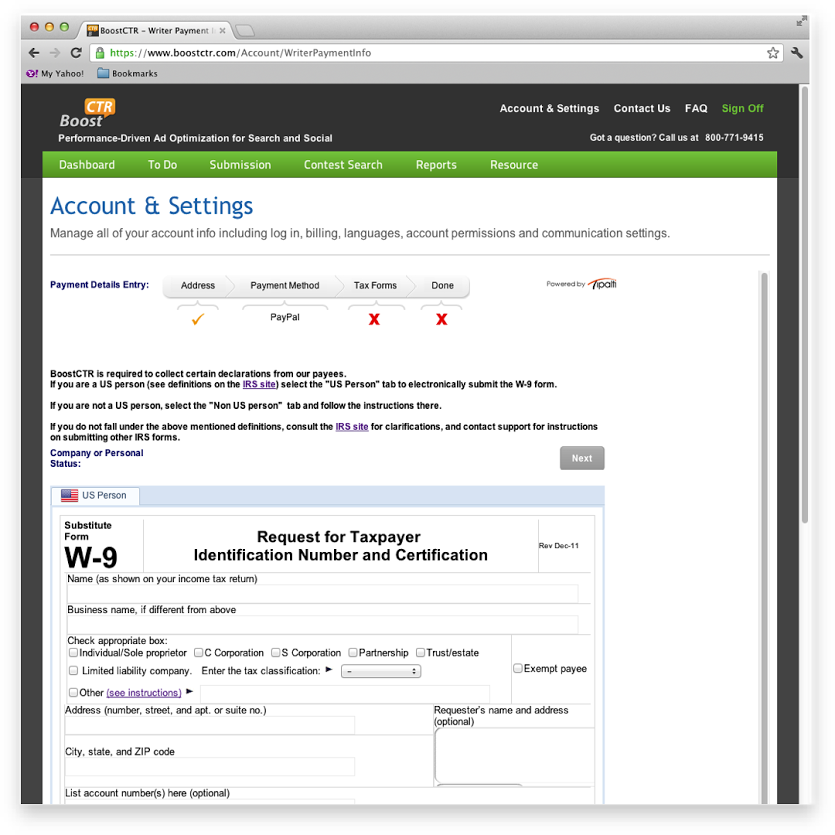This screenshot has height=835, width=835.
Task: Switch to the US Person tab
Action: [x=95, y=495]
